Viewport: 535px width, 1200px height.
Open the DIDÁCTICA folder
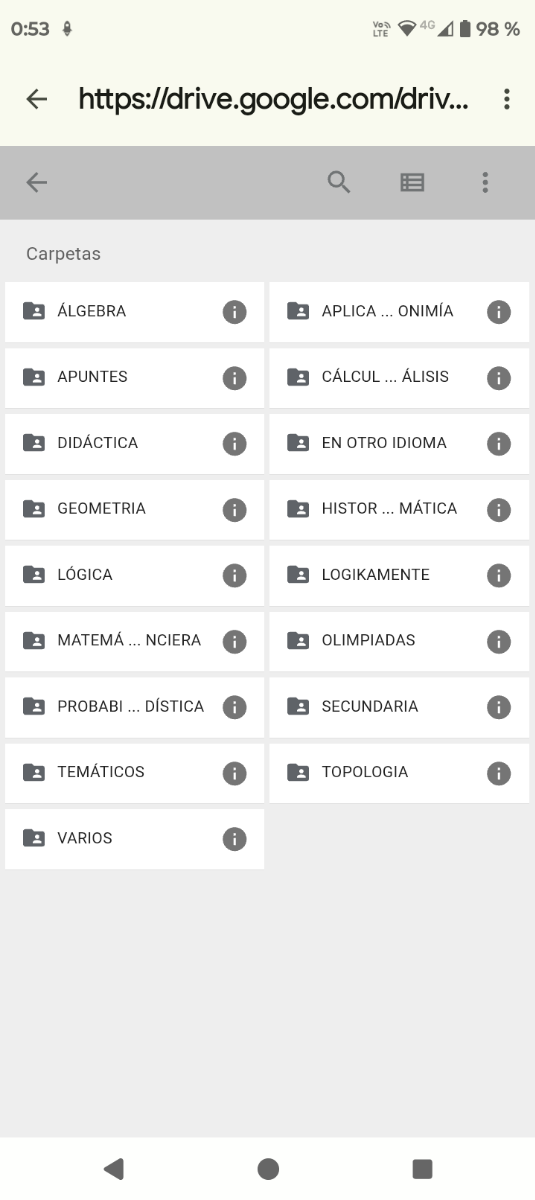[x=134, y=443]
